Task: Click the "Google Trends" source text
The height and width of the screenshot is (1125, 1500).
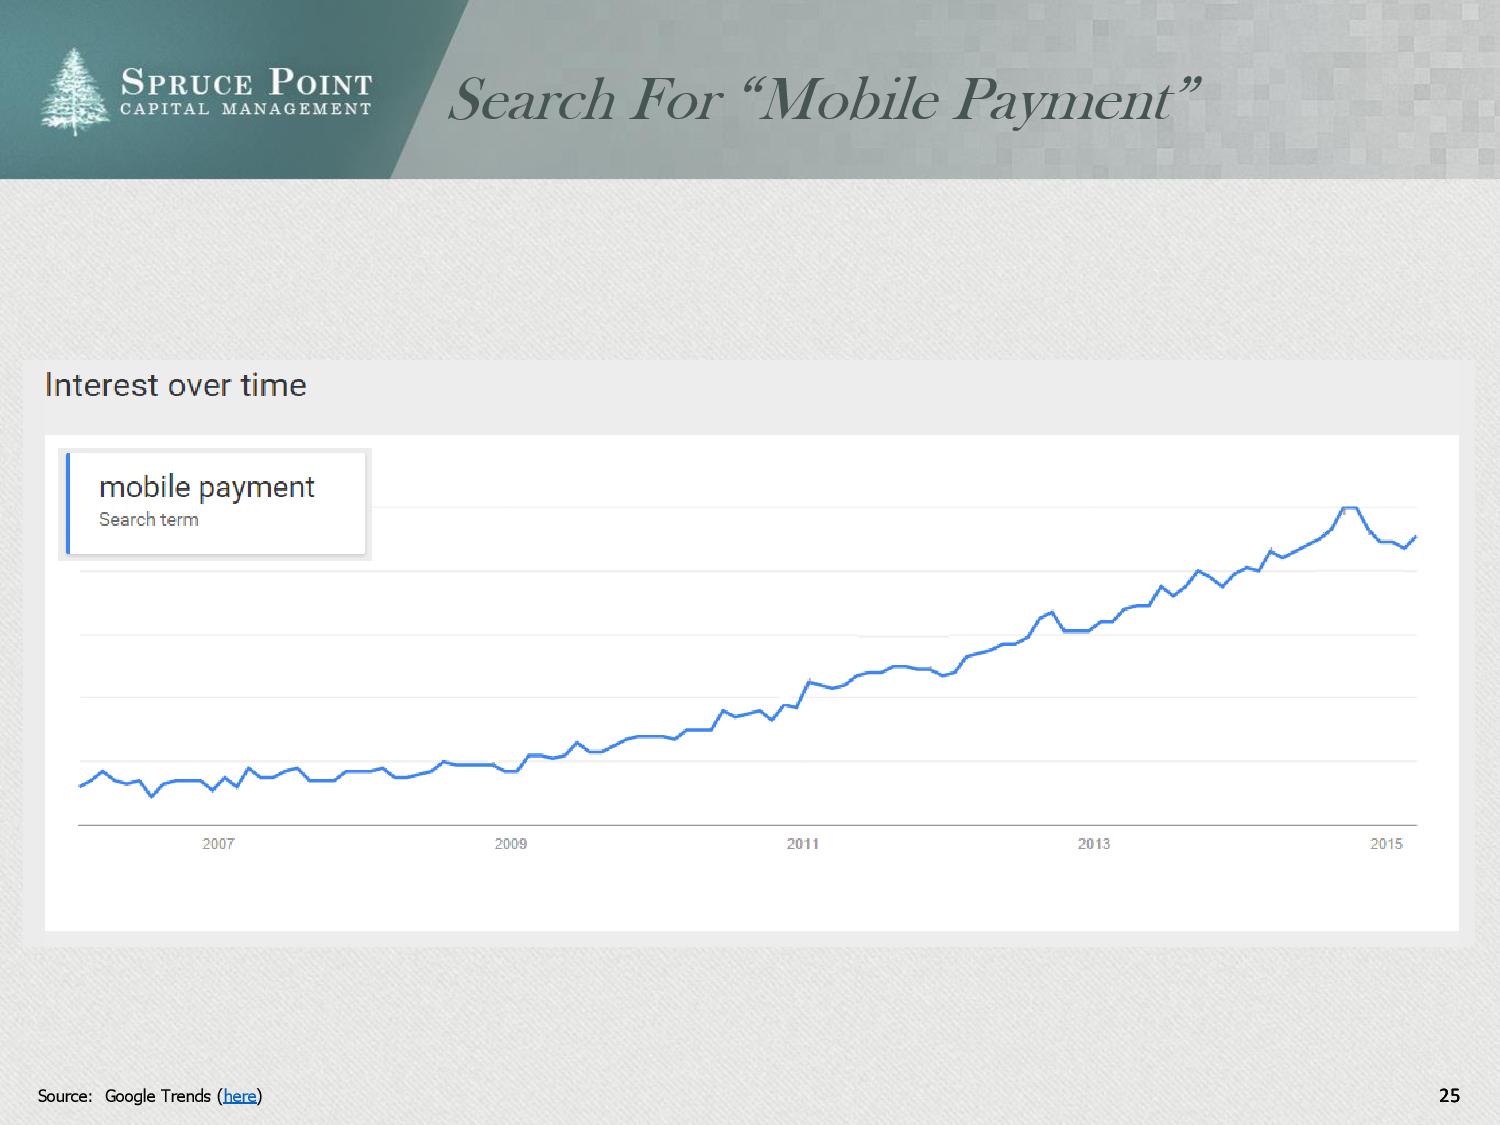Action: click(158, 1096)
